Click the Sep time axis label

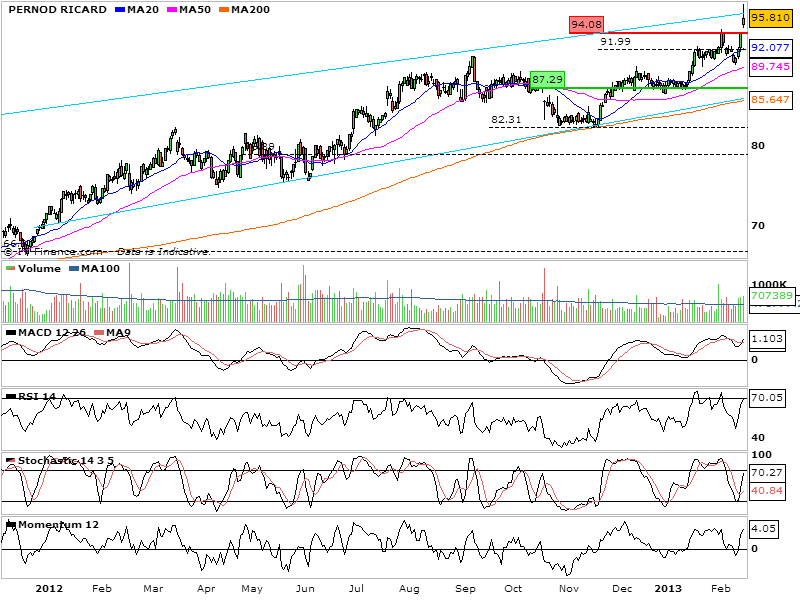point(465,589)
